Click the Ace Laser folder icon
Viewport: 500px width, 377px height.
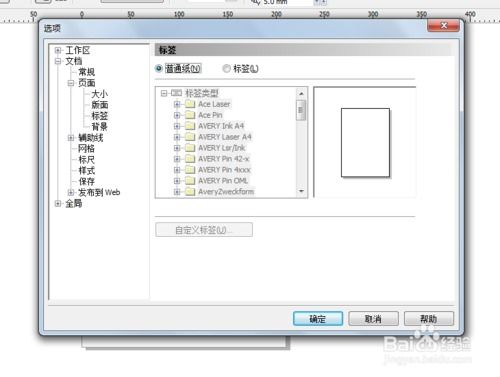[190, 104]
